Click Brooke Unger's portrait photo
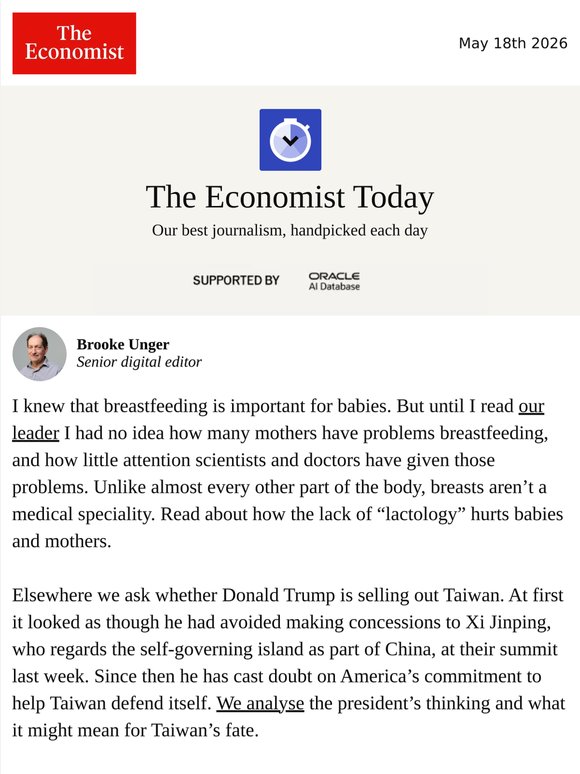 tap(39, 354)
